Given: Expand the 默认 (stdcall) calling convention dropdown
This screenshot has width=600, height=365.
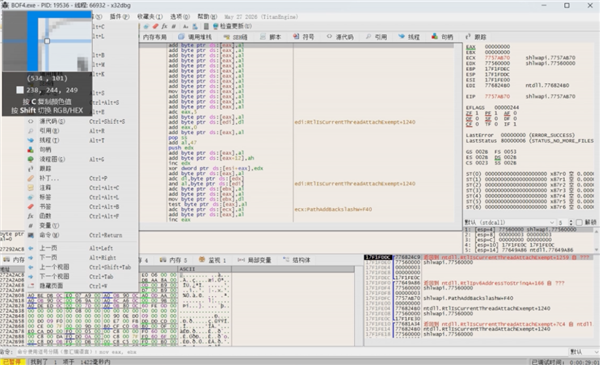Looking at the screenshot, I should [509, 222].
